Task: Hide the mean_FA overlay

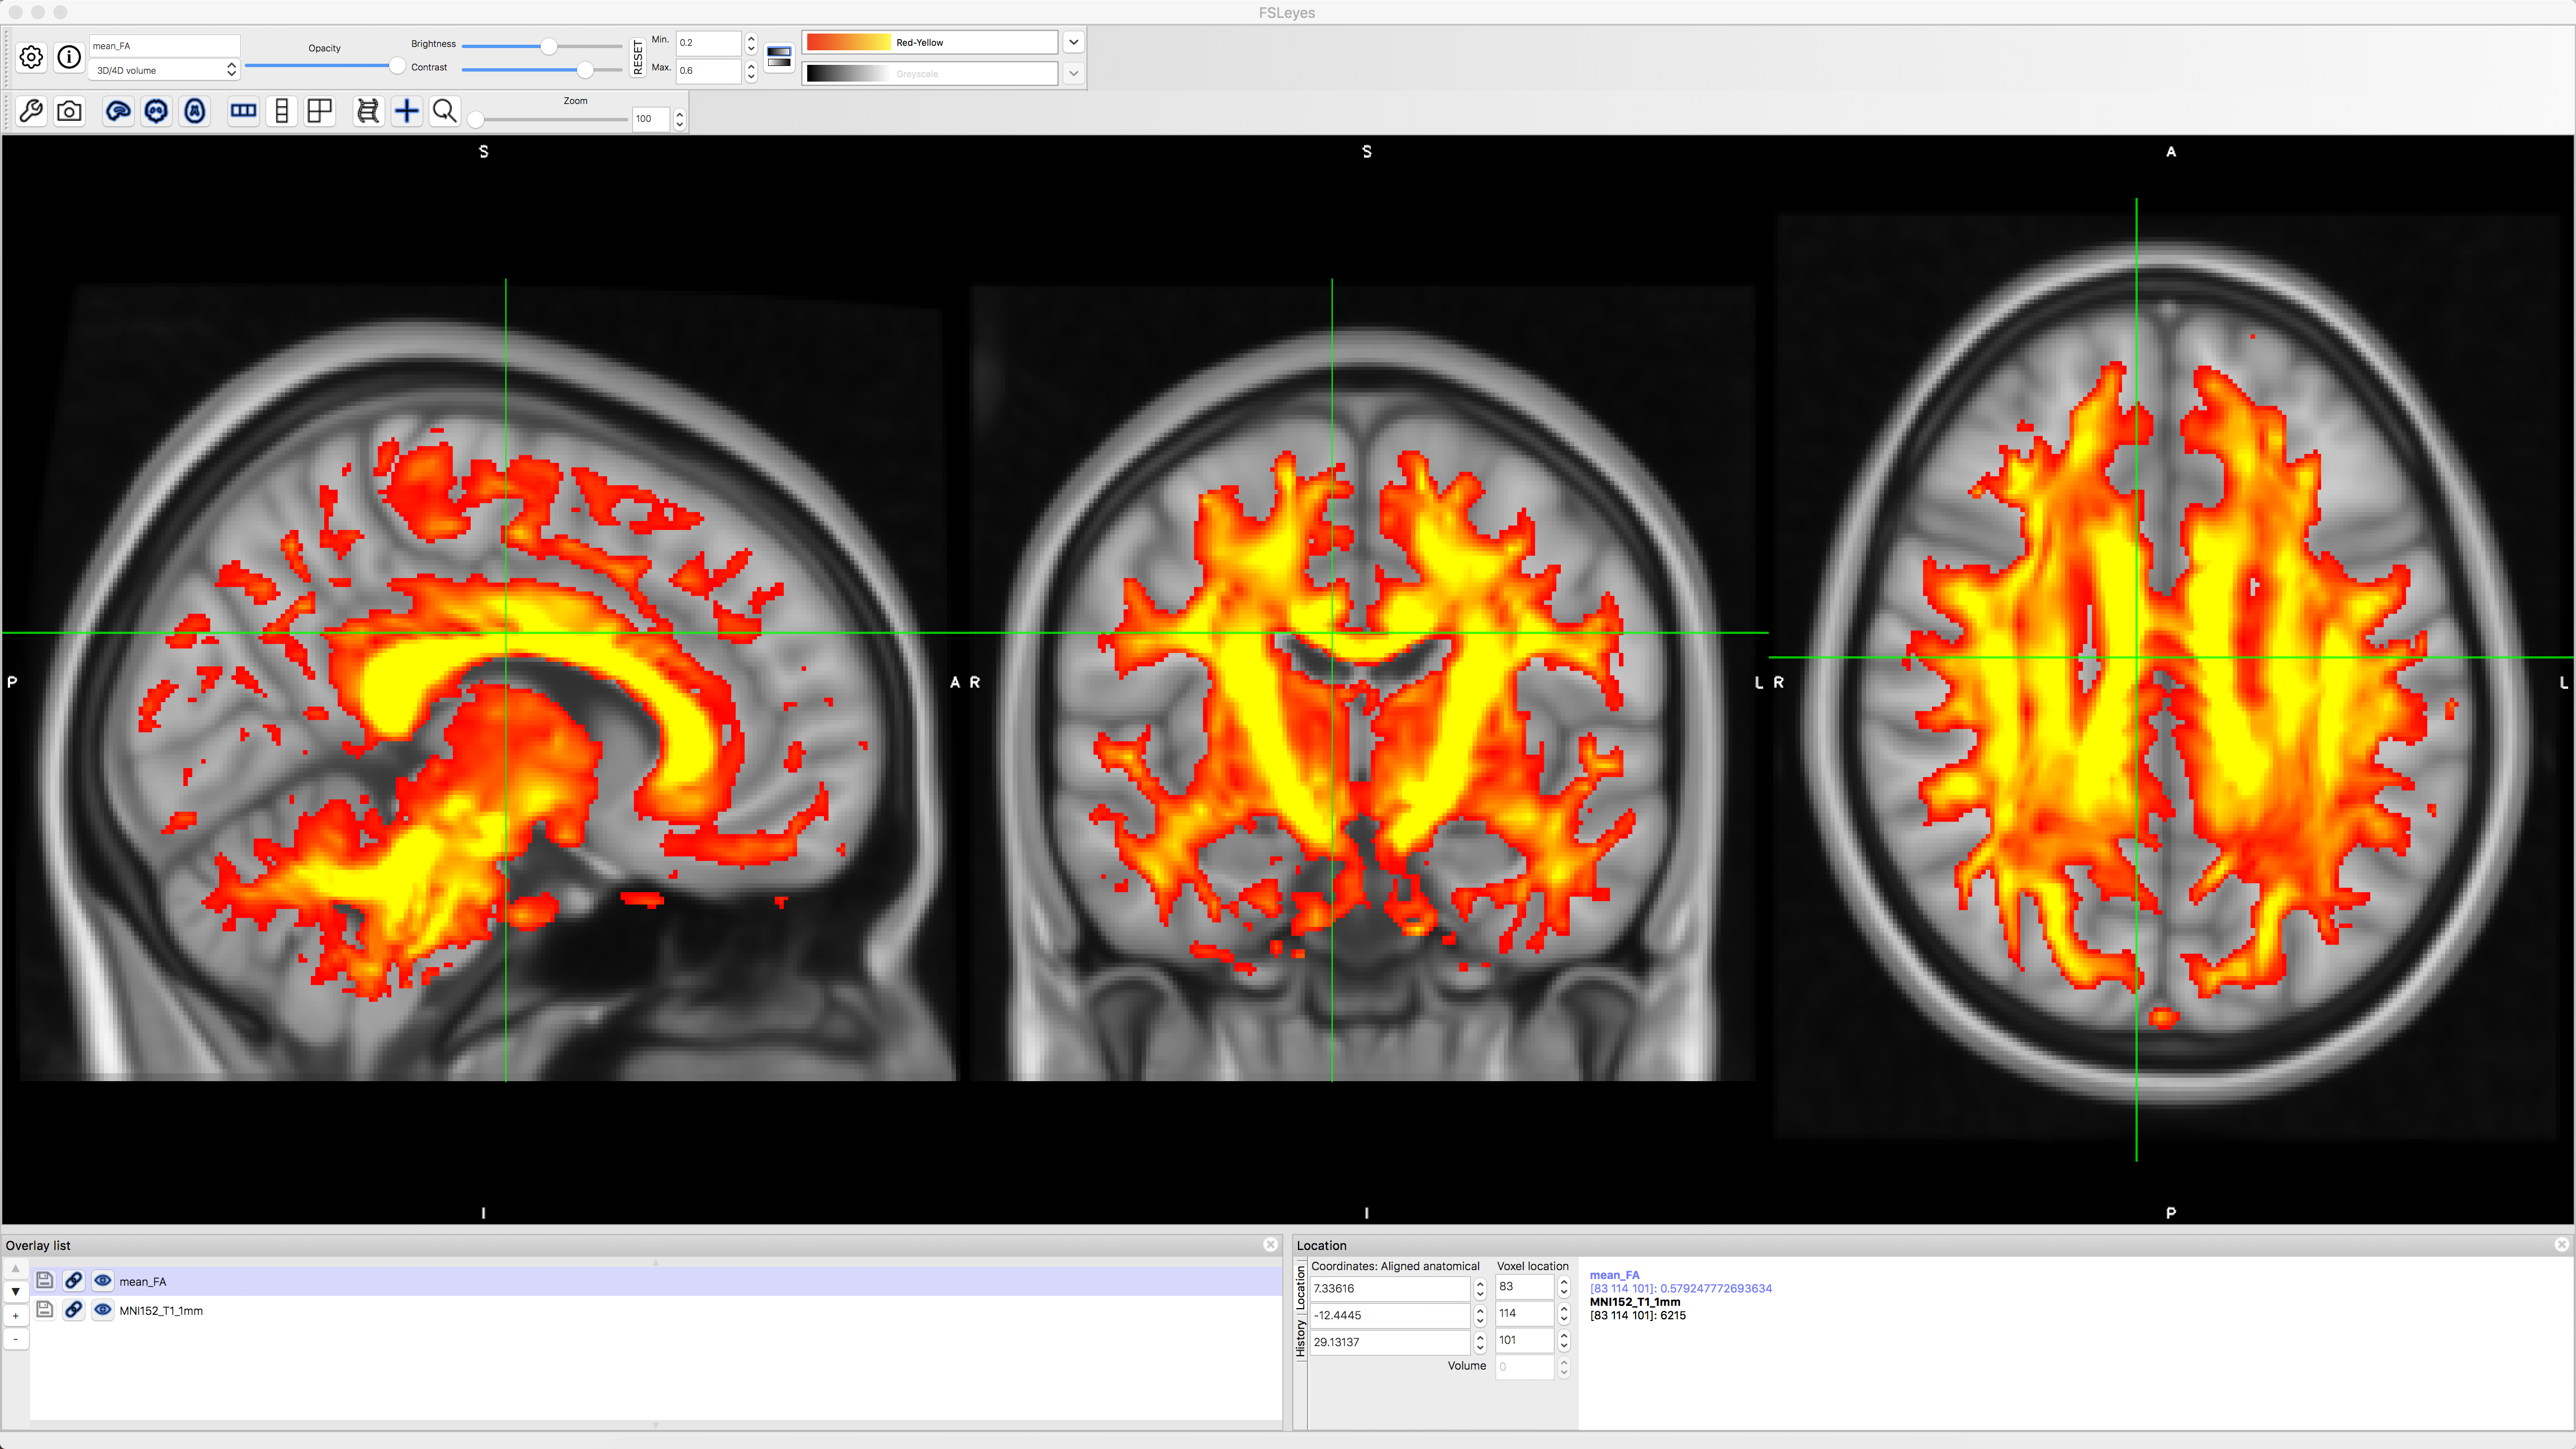Action: 103,1280
